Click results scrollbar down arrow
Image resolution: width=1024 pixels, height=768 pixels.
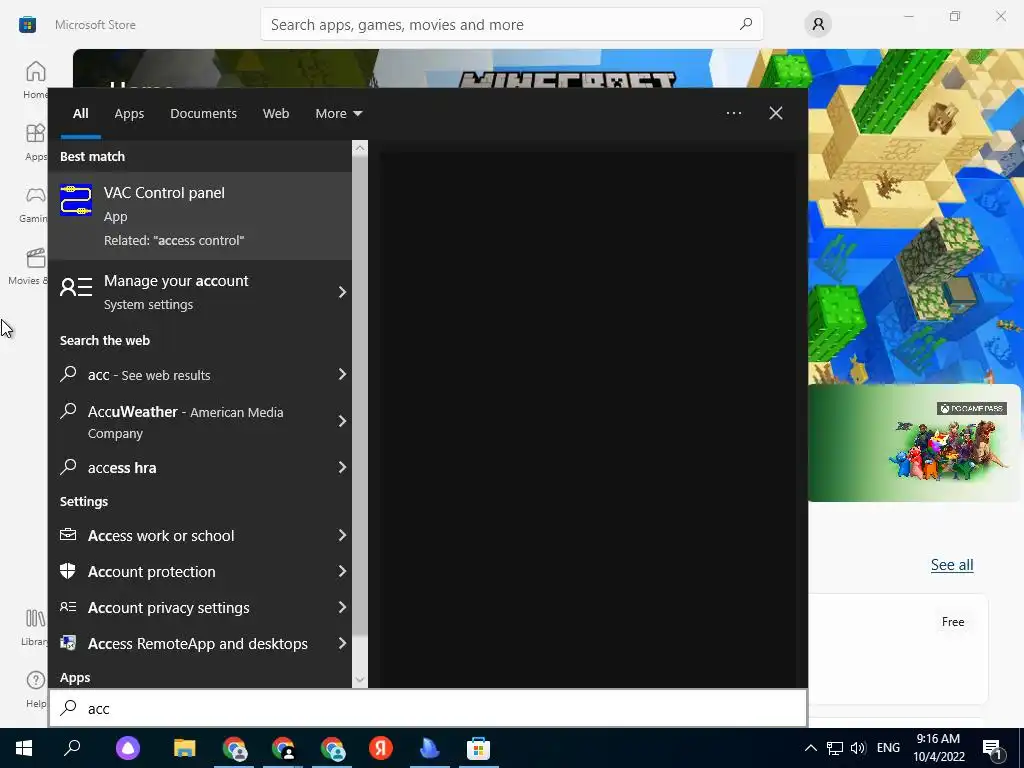click(360, 680)
